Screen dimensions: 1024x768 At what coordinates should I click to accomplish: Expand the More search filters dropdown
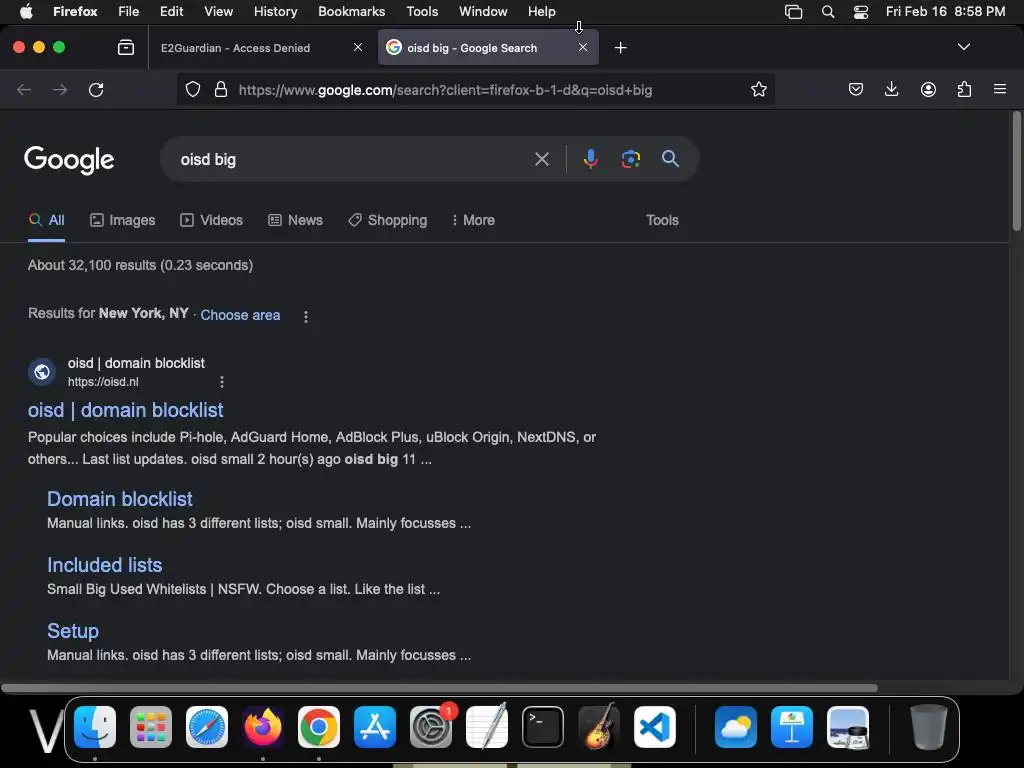[x=473, y=220]
